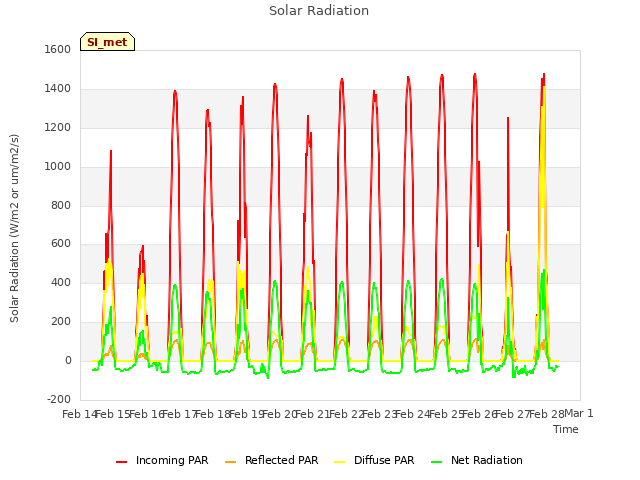Click the Feb 23 x-axis label

[380, 414]
